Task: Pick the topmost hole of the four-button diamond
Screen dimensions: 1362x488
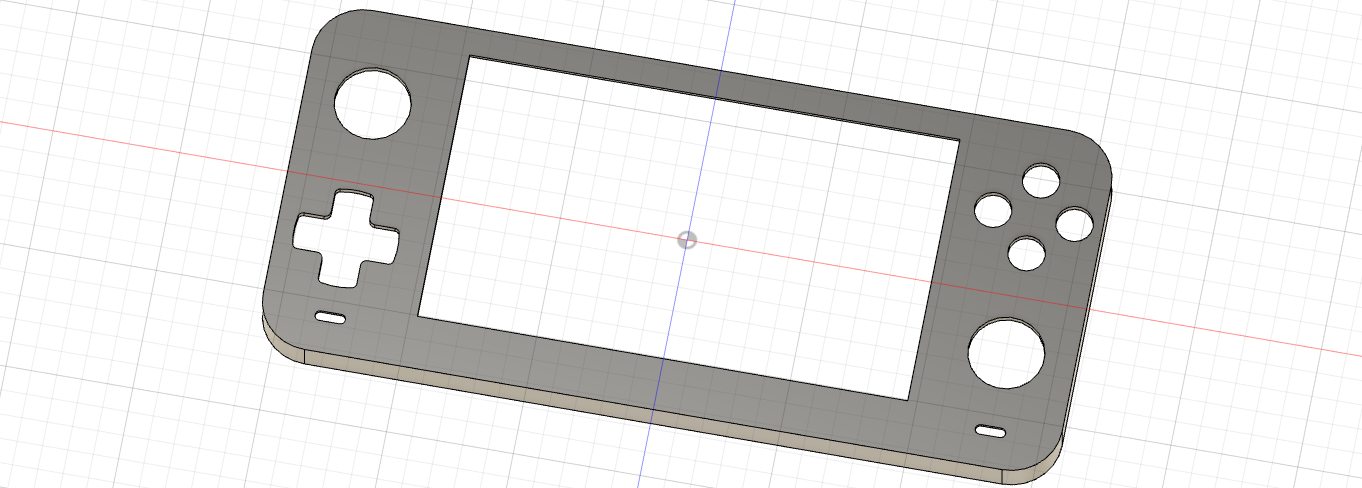Action: pyautogui.click(x=1041, y=181)
